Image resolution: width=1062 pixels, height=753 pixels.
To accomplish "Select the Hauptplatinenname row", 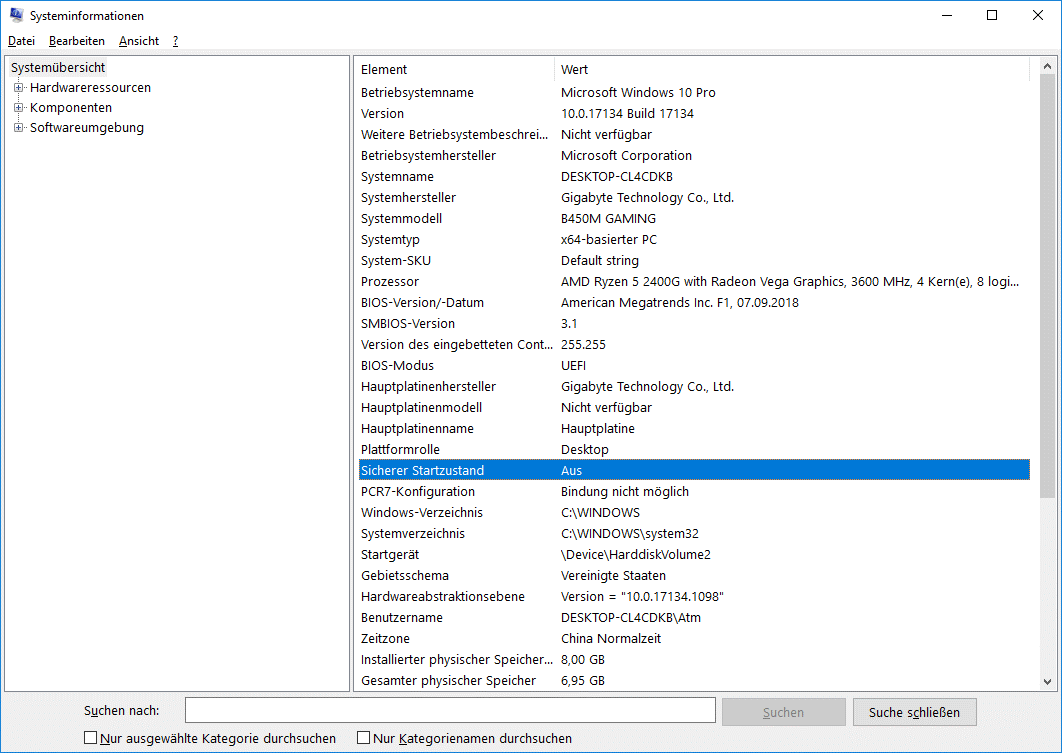I will click(x=694, y=429).
